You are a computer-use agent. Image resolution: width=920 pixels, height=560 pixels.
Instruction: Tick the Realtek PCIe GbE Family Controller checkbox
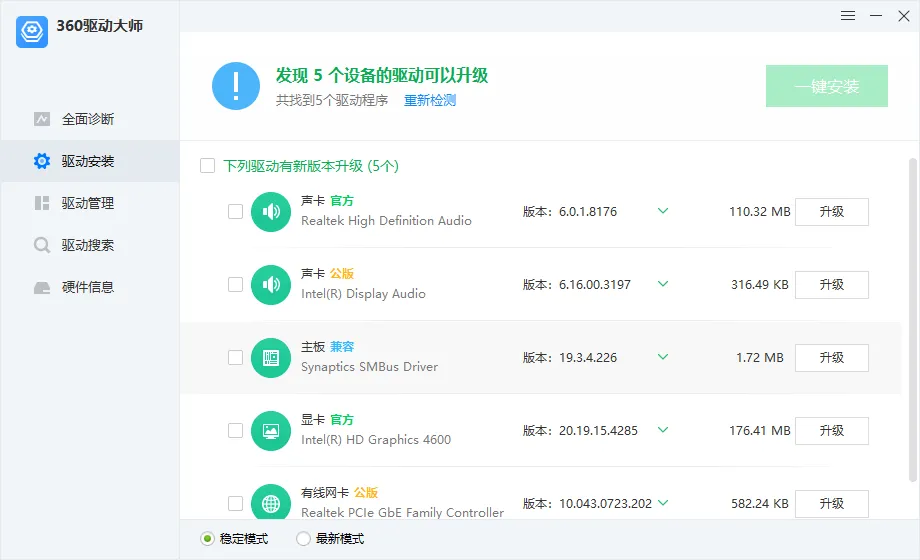[235, 503]
